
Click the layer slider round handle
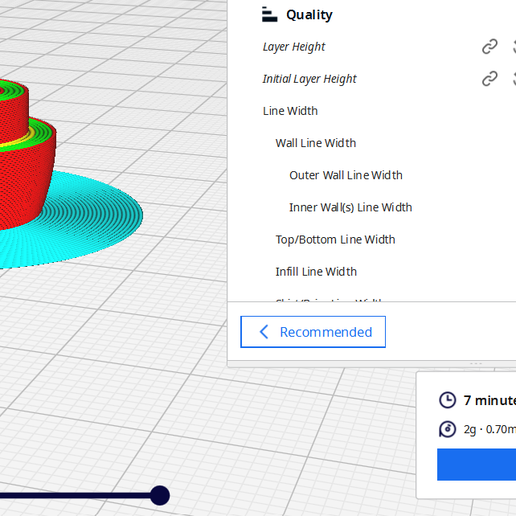click(160, 495)
